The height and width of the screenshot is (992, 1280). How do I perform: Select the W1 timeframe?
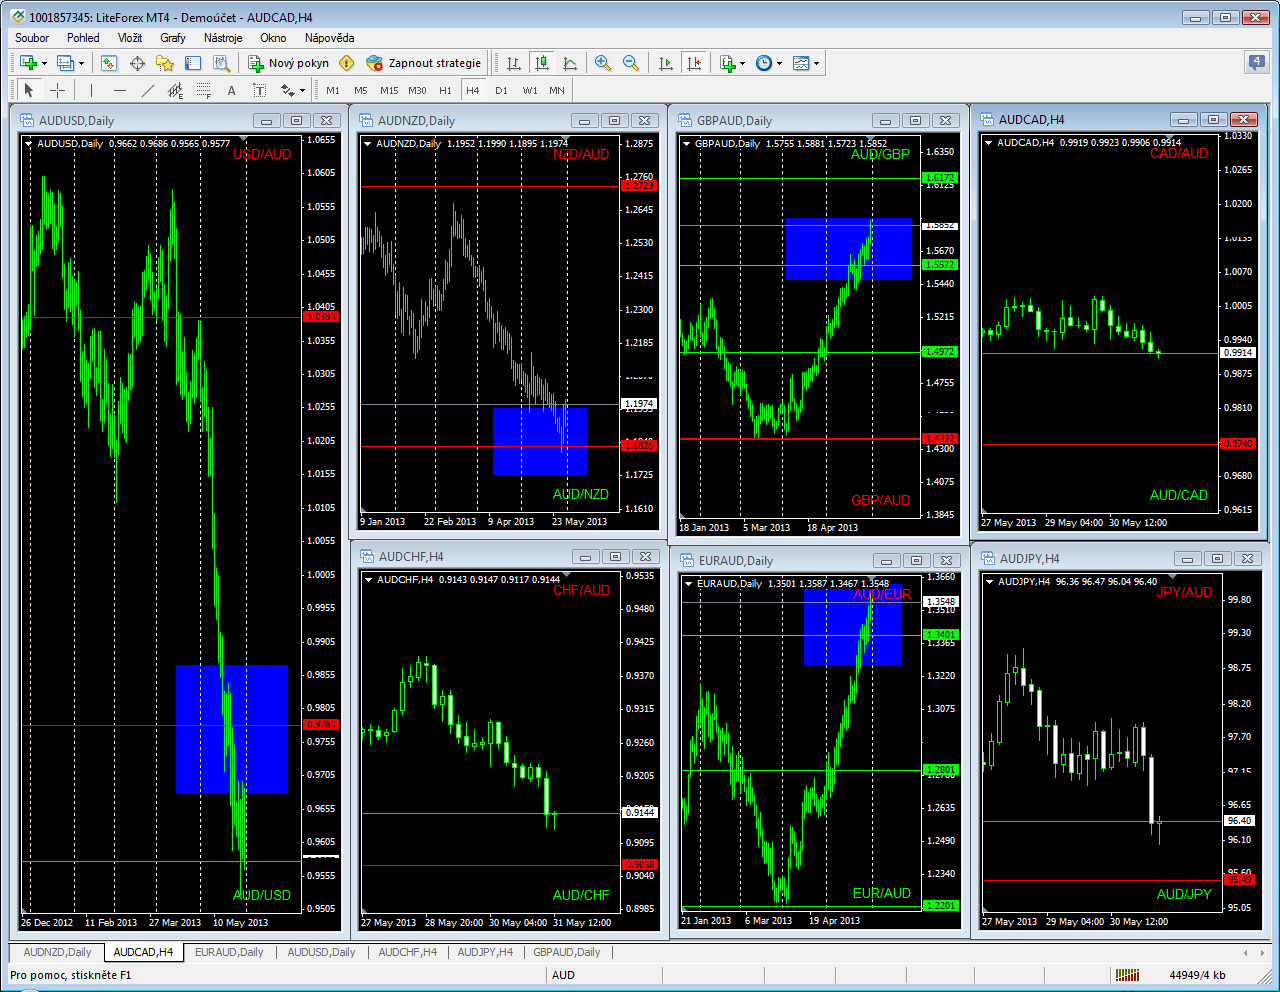[x=529, y=90]
